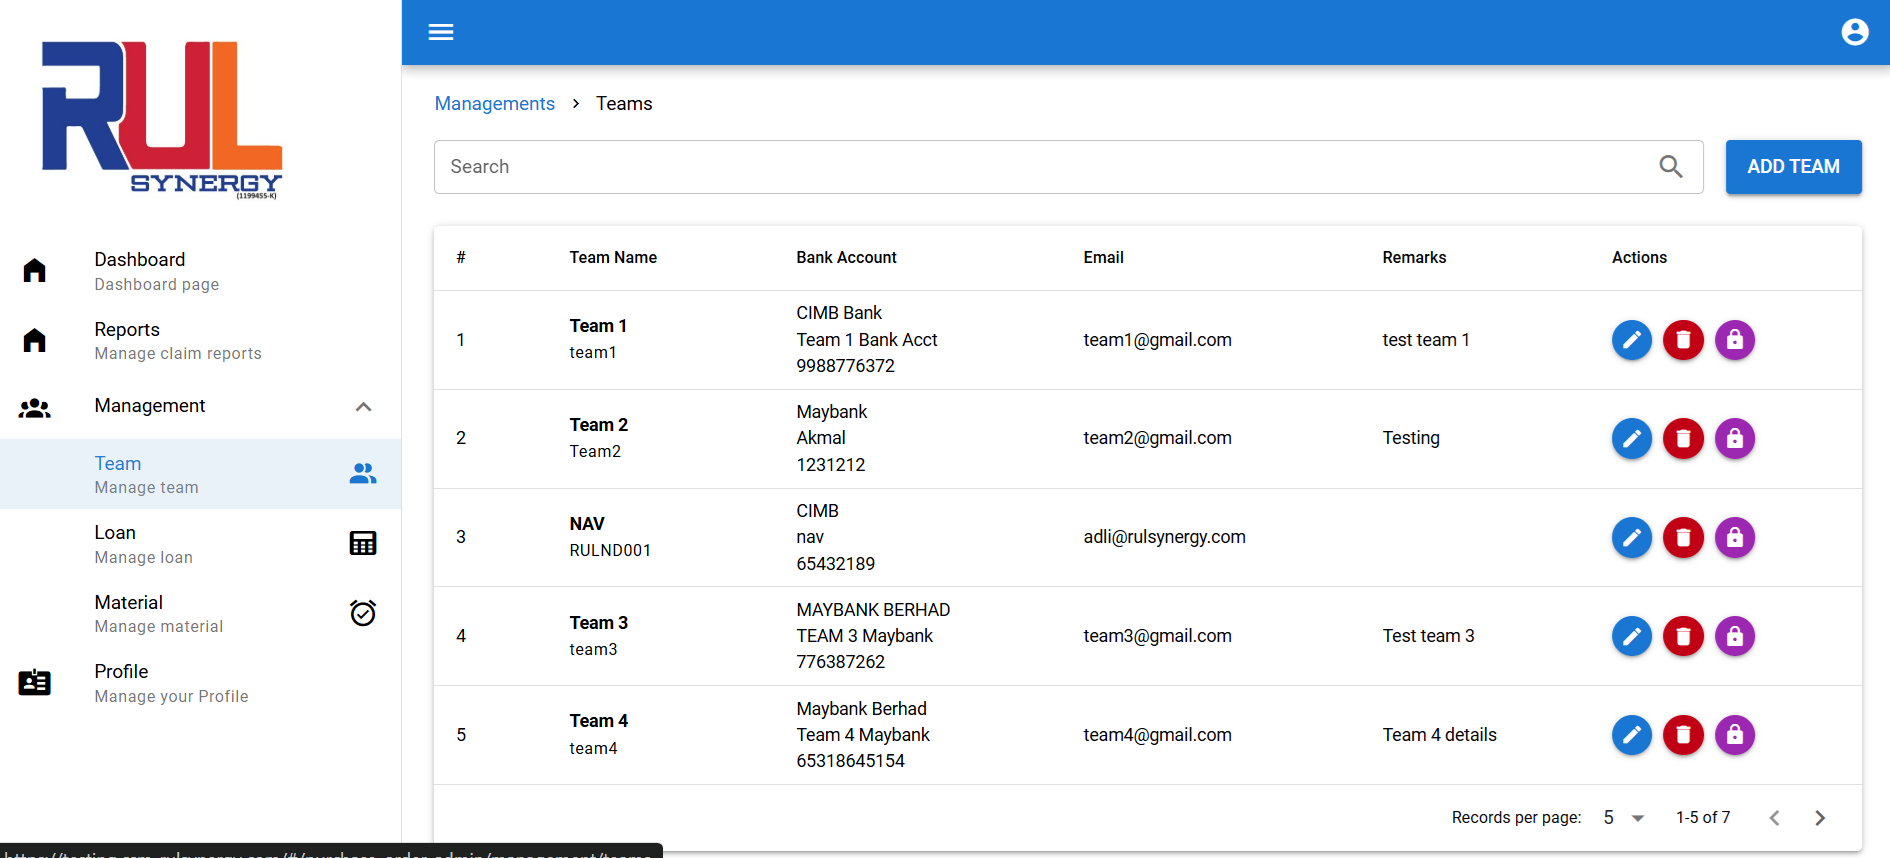Screen dimensions: 1890x858
Task: Delete Team 4 using the trash icon
Action: [1683, 735]
